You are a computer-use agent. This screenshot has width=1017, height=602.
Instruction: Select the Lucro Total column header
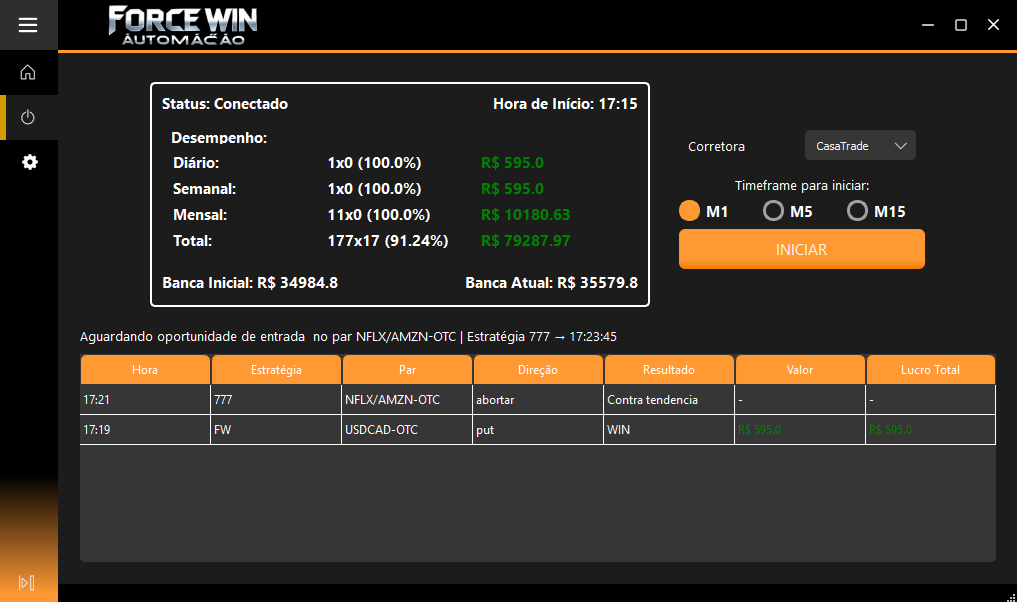pyautogui.click(x=930, y=370)
